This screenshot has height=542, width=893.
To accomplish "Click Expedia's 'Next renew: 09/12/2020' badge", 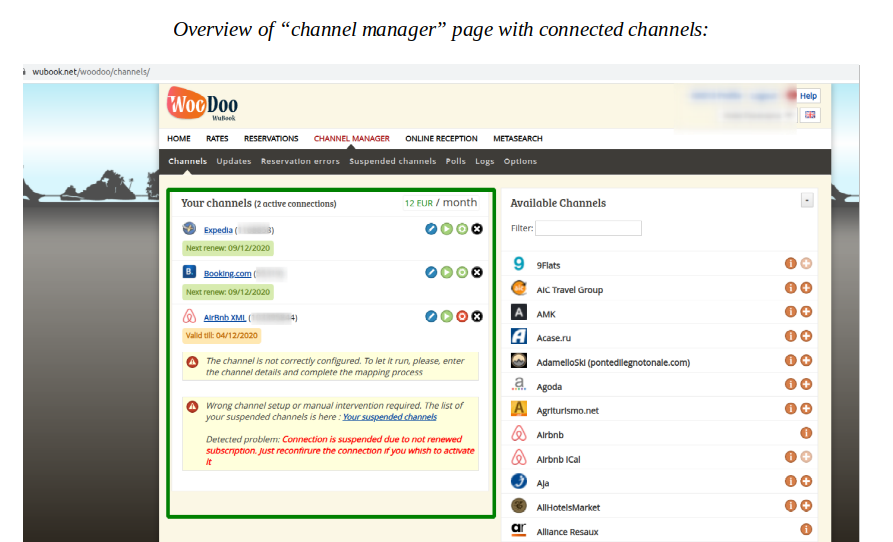I will [x=228, y=248].
